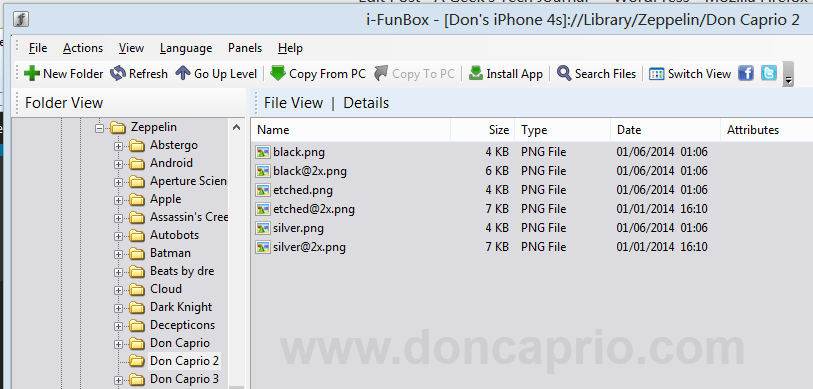Click the black.png file icon

pos(263,152)
